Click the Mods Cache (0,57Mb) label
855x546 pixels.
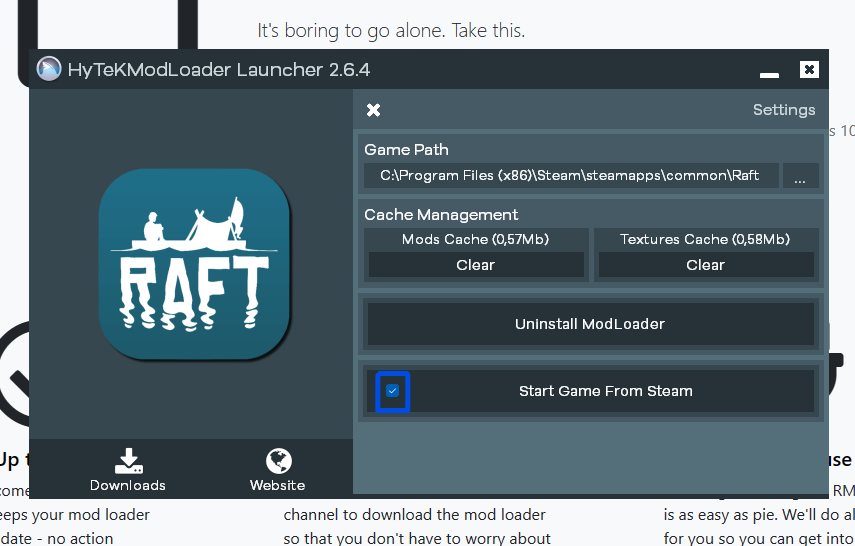pos(475,239)
